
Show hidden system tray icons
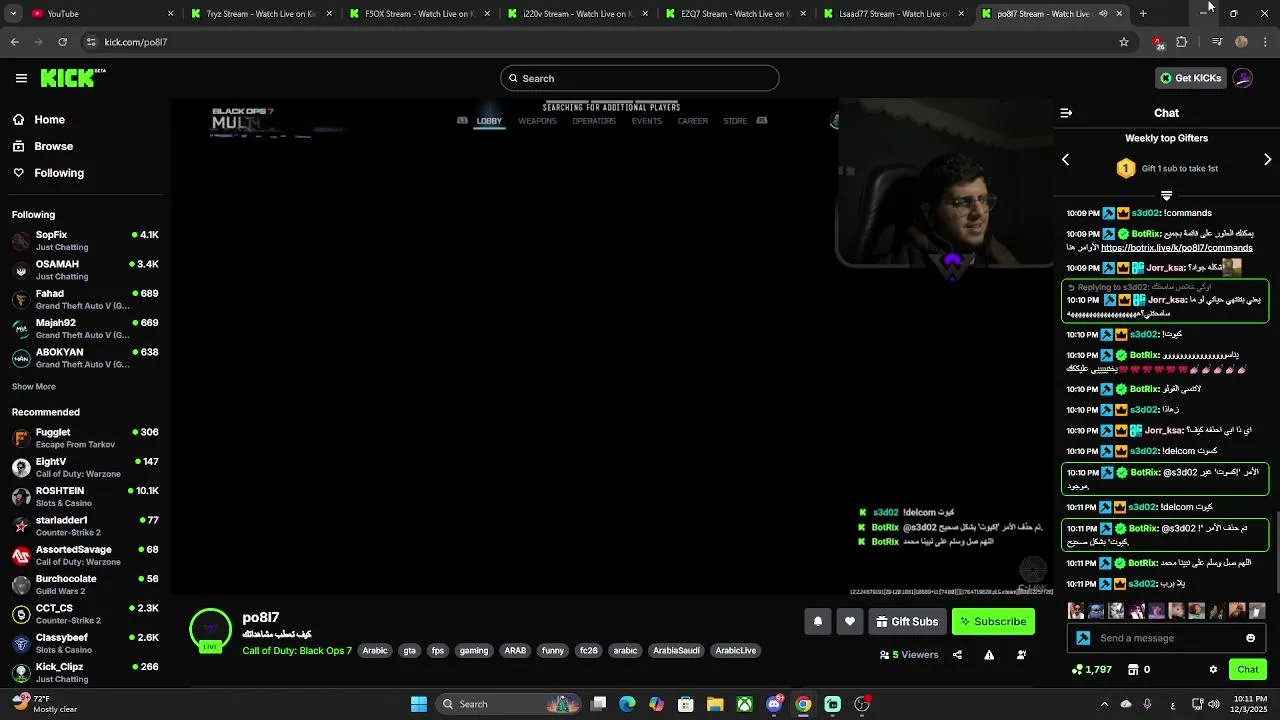pyautogui.click(x=1104, y=704)
